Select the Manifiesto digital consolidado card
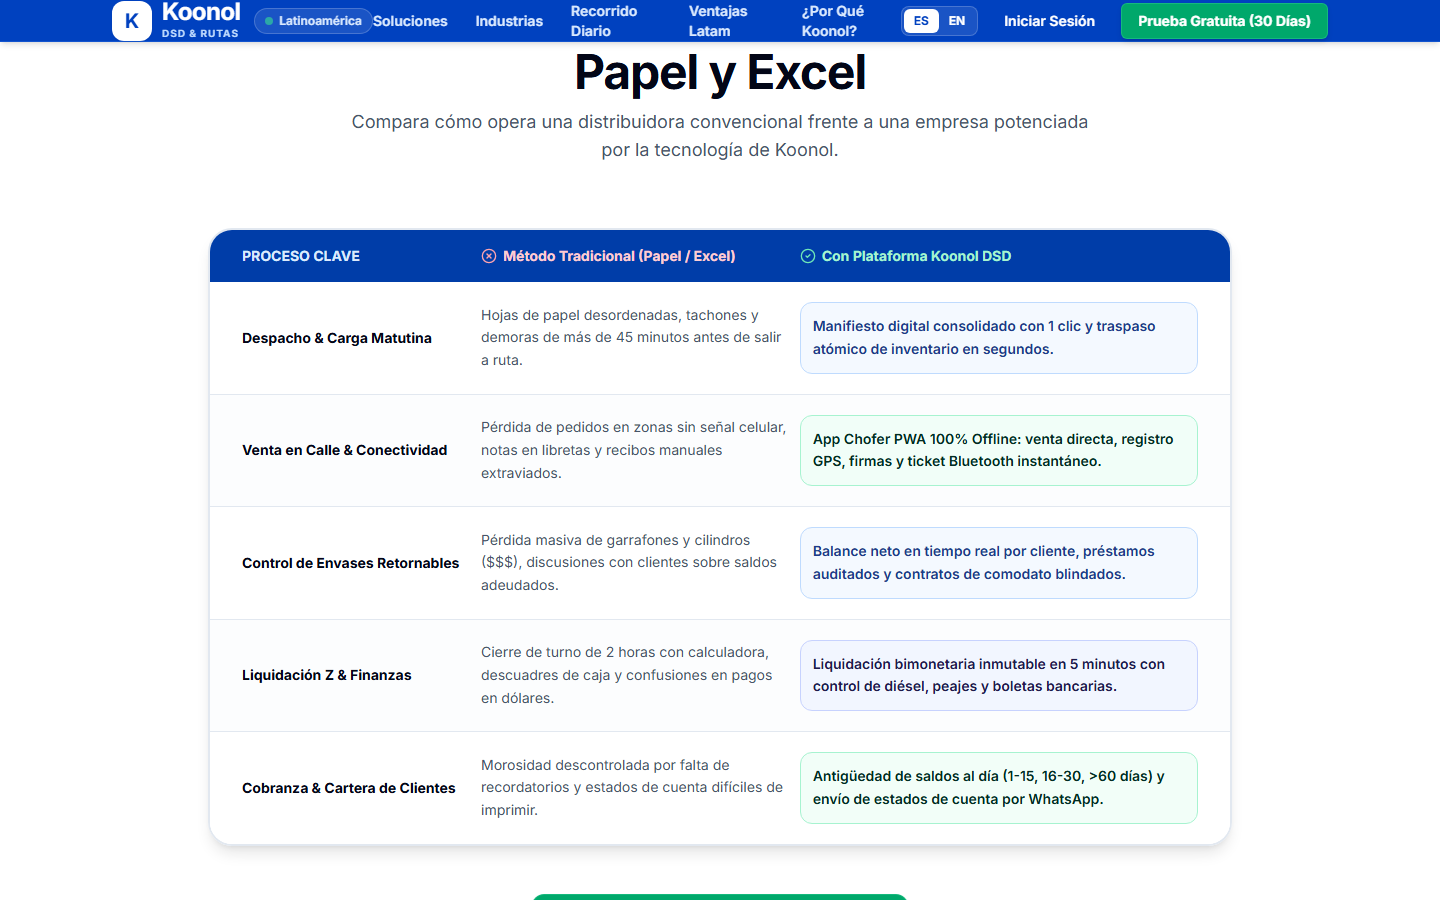 999,338
